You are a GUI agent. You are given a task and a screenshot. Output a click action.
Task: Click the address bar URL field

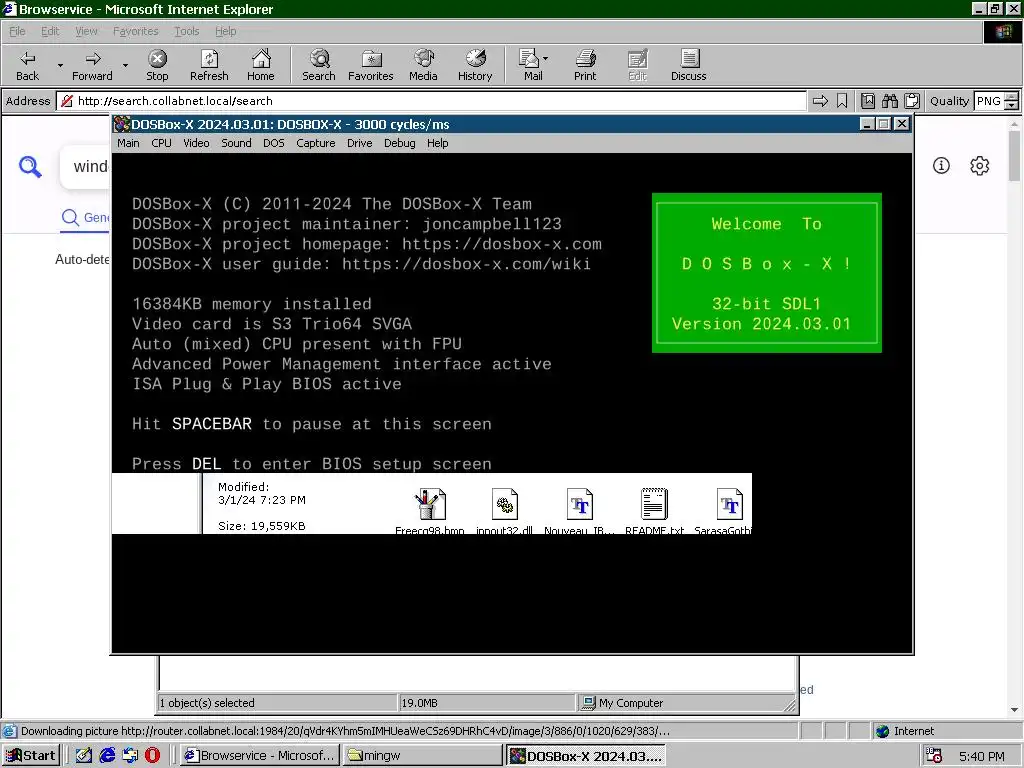(x=431, y=101)
